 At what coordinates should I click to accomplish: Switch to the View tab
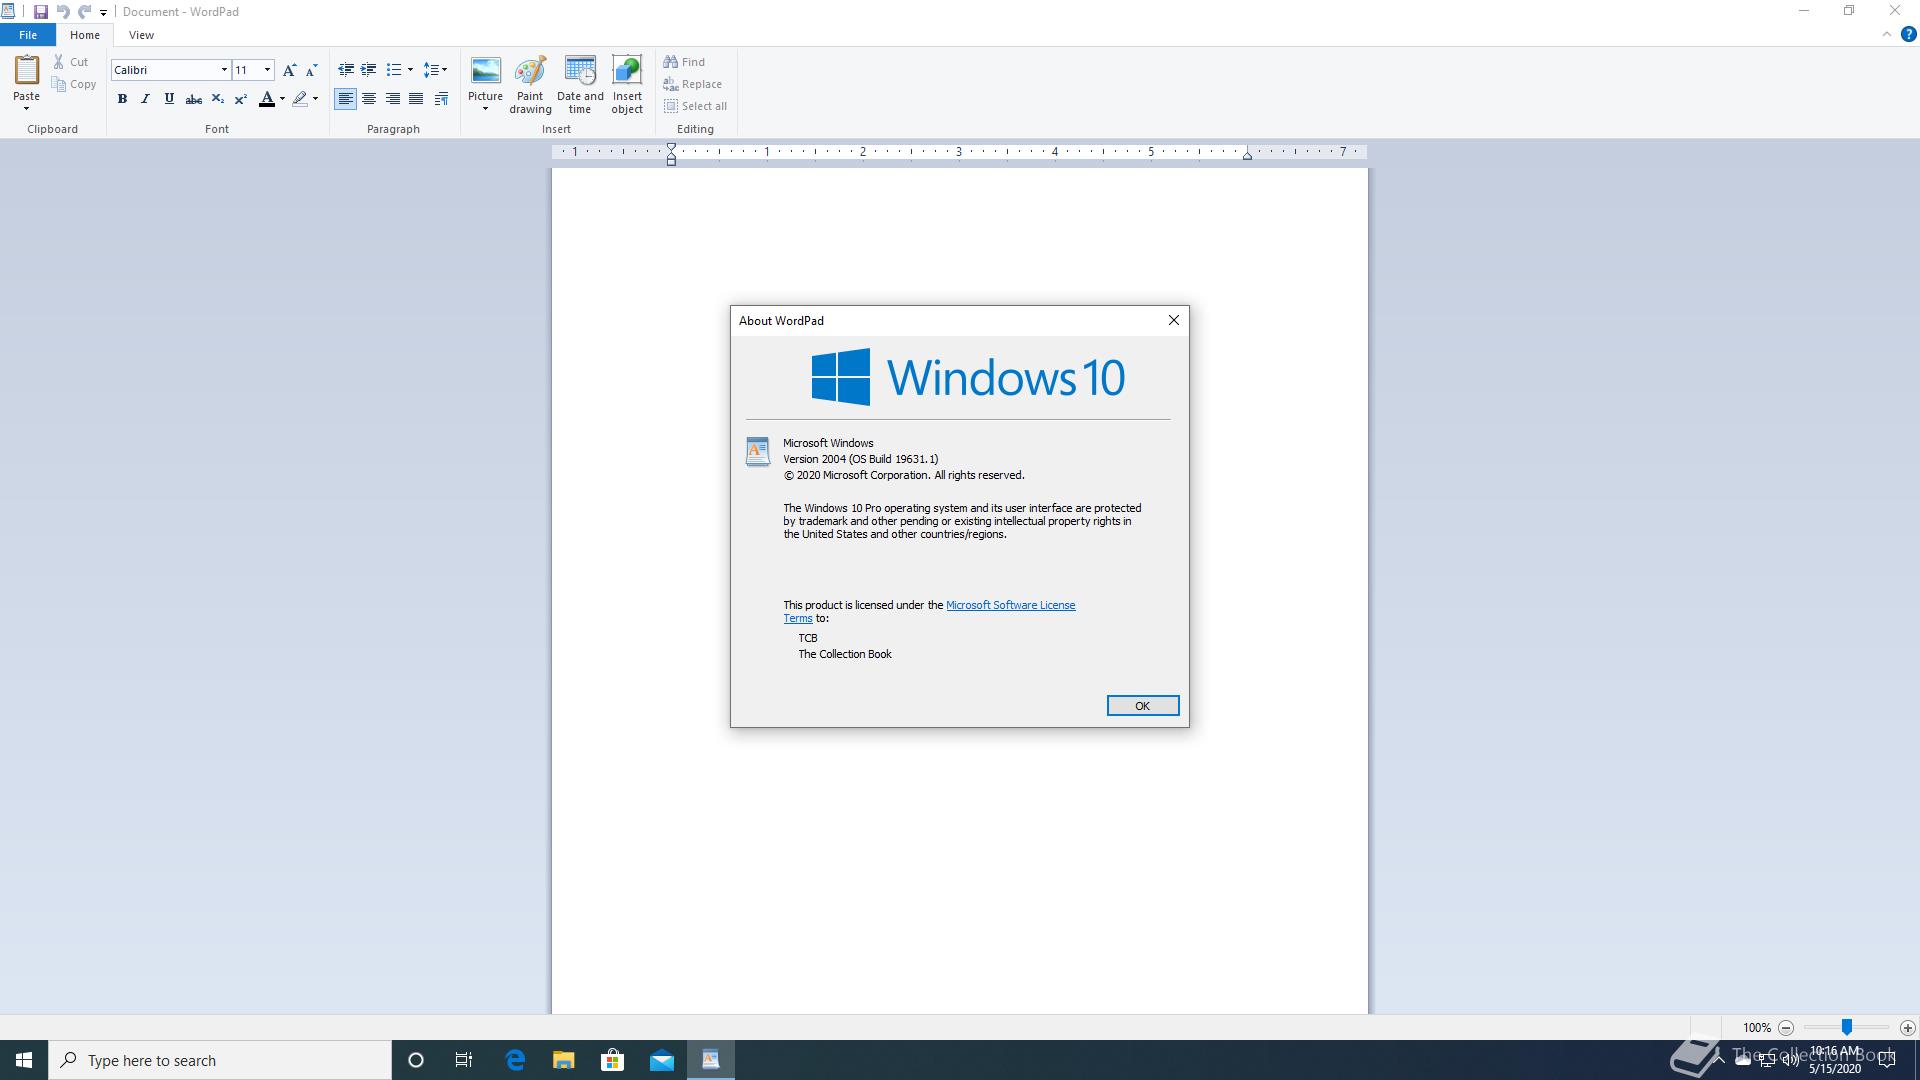(x=141, y=35)
